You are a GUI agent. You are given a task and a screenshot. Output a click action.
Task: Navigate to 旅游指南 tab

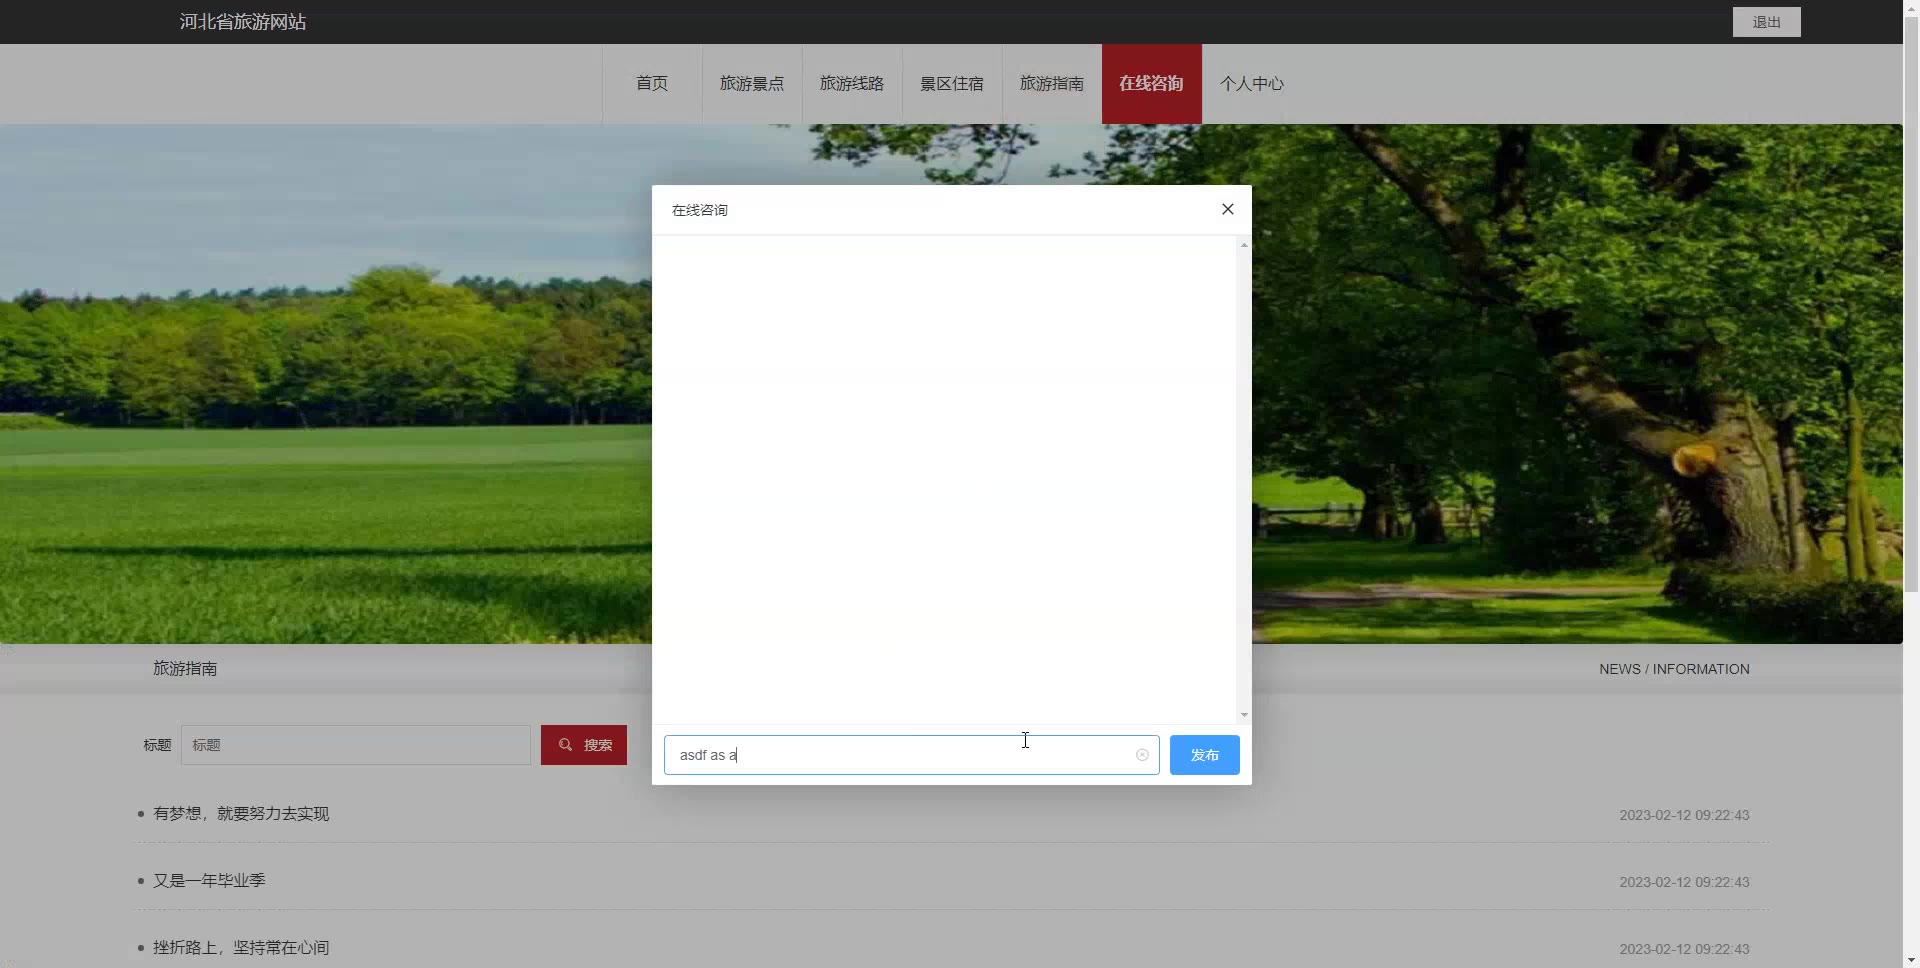(1052, 84)
